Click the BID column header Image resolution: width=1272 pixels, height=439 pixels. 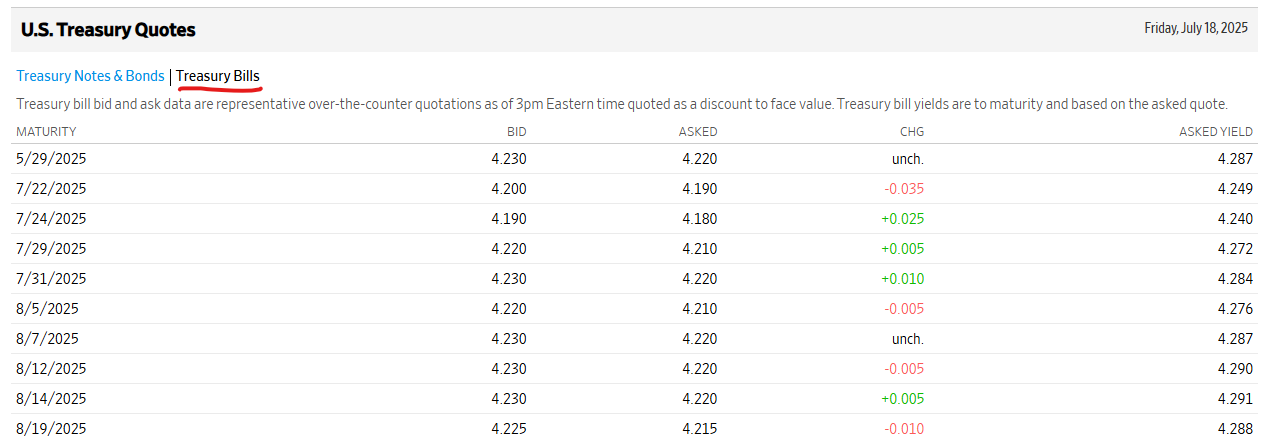pos(516,131)
